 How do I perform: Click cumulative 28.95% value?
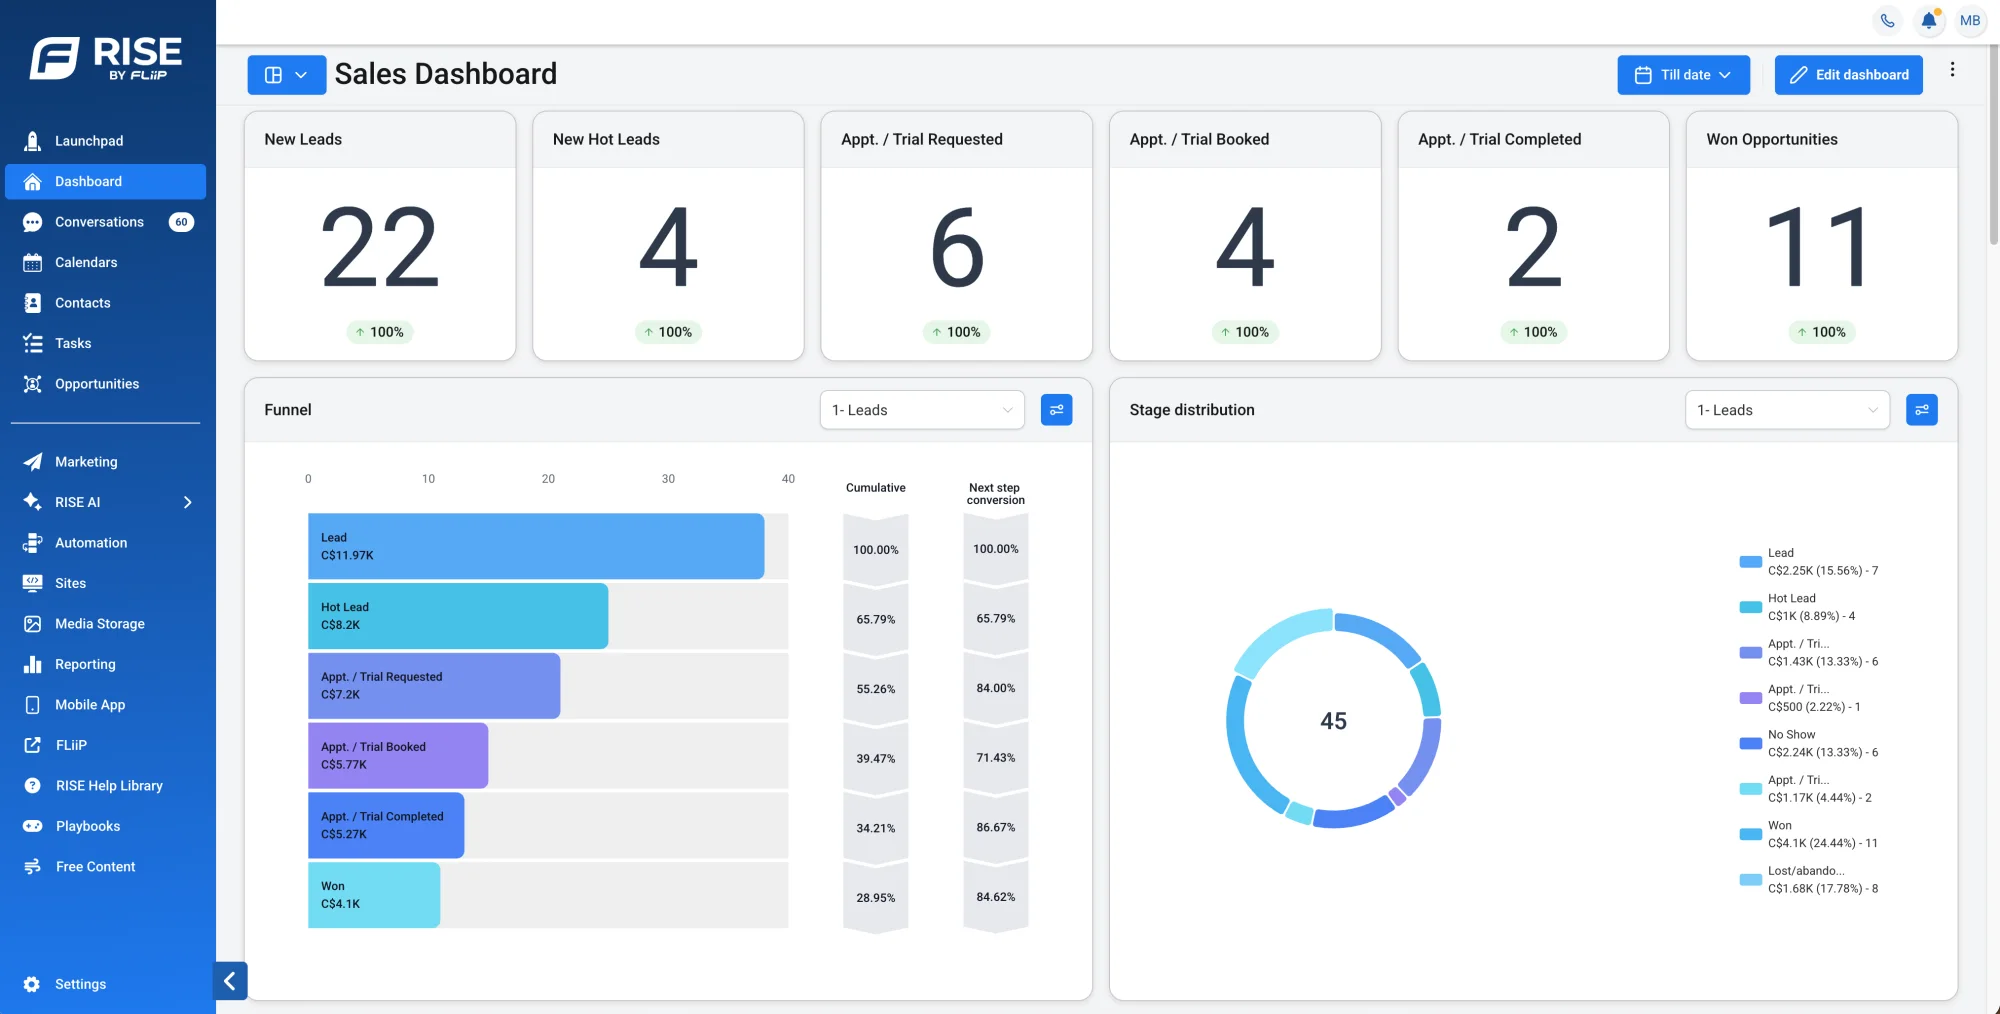pos(876,898)
